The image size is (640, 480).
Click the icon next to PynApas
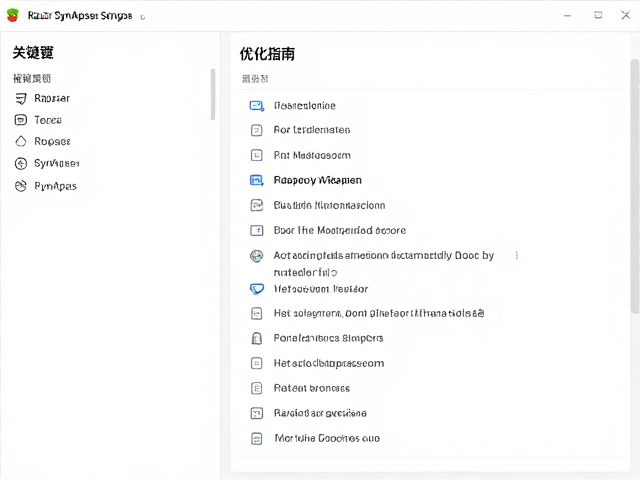(21, 186)
